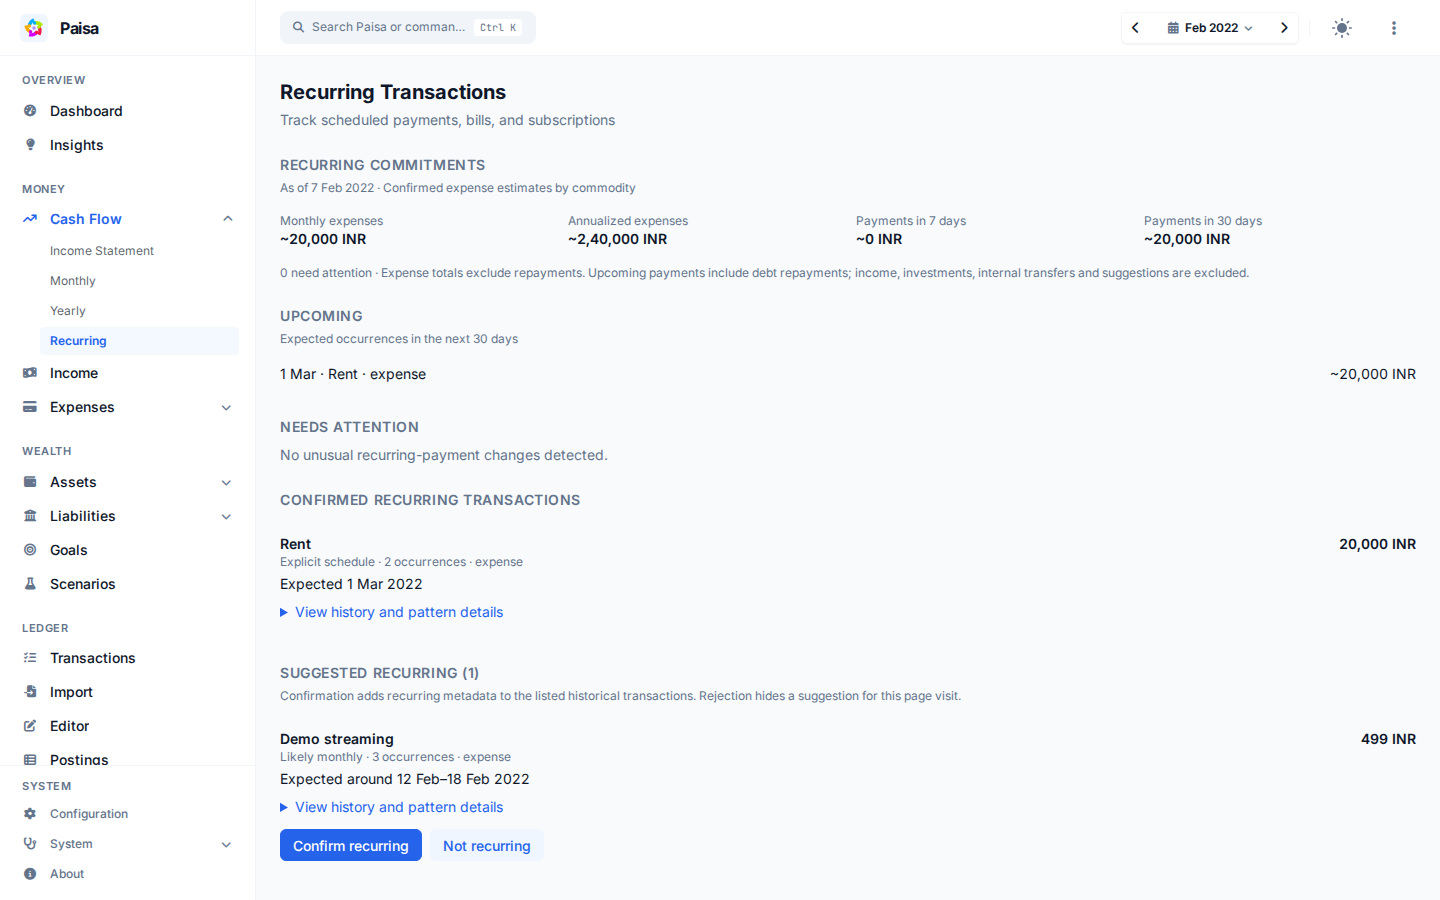Click the Expenses card icon

pyautogui.click(x=30, y=407)
